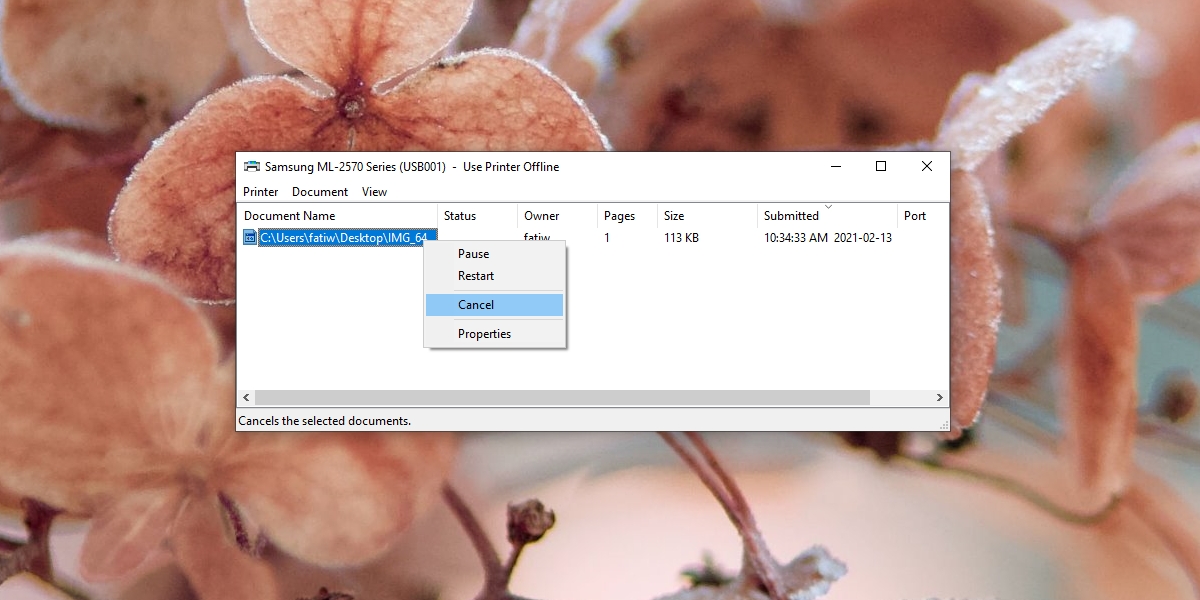Click the horizontal scrollbar right arrow
Screen dimensions: 1200x600
[x=939, y=398]
